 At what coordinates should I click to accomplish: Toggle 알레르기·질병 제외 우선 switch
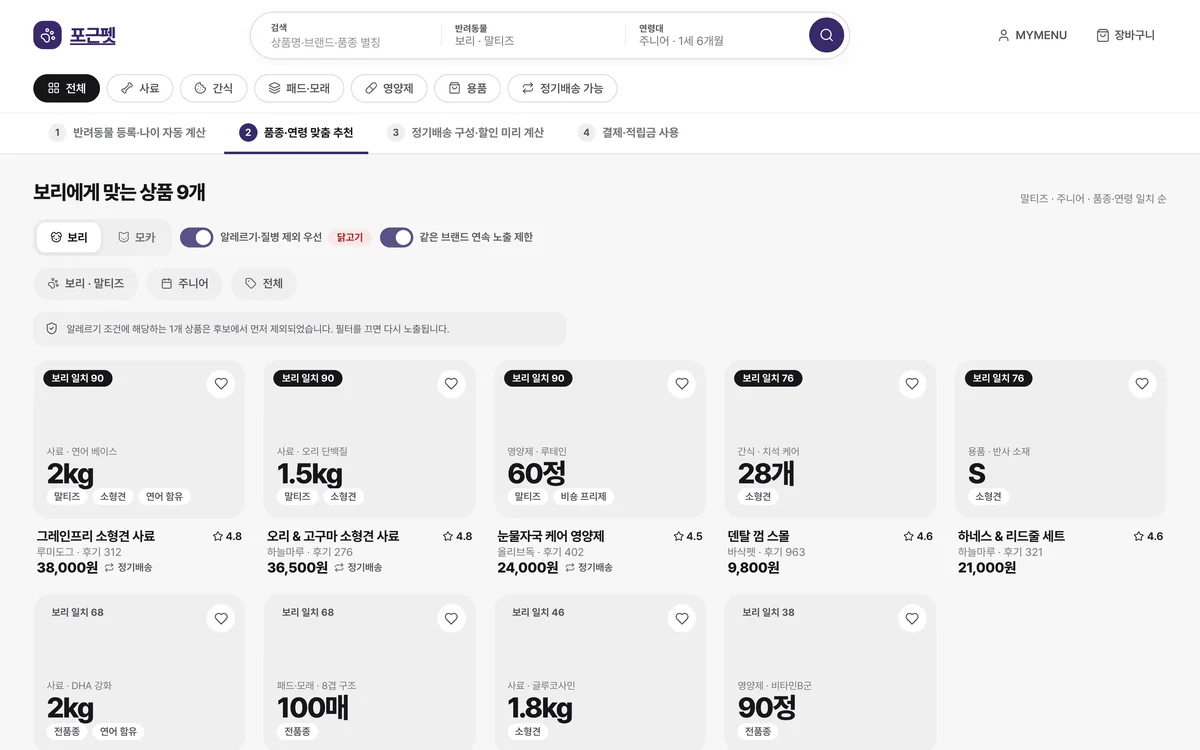click(197, 237)
